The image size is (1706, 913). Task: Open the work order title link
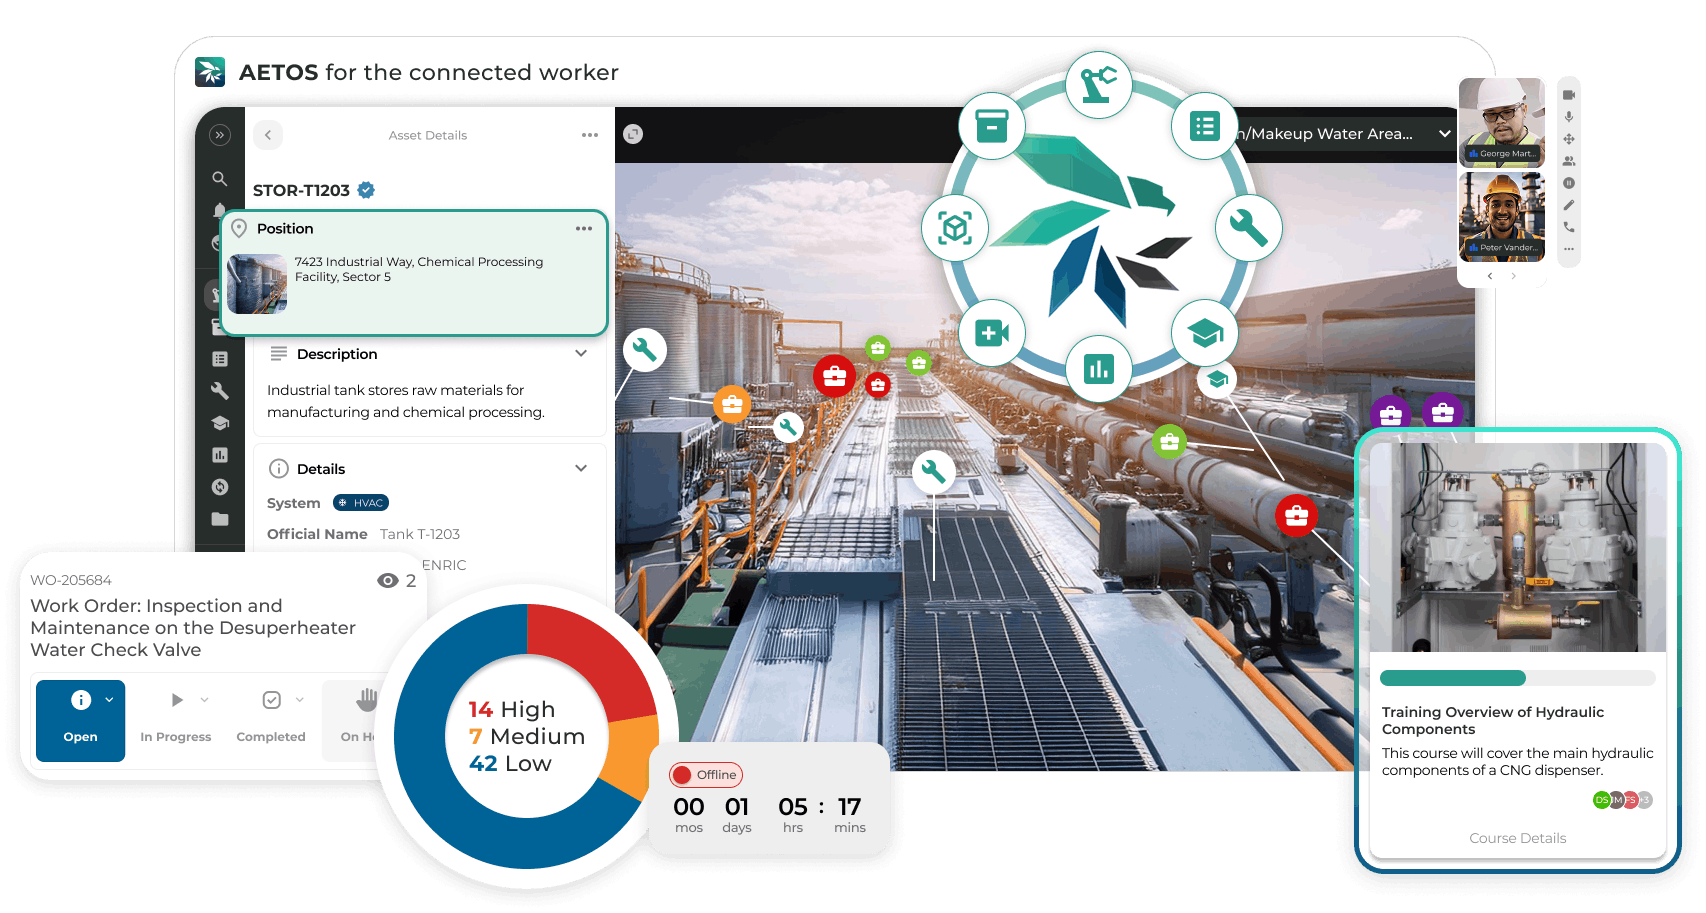193,628
